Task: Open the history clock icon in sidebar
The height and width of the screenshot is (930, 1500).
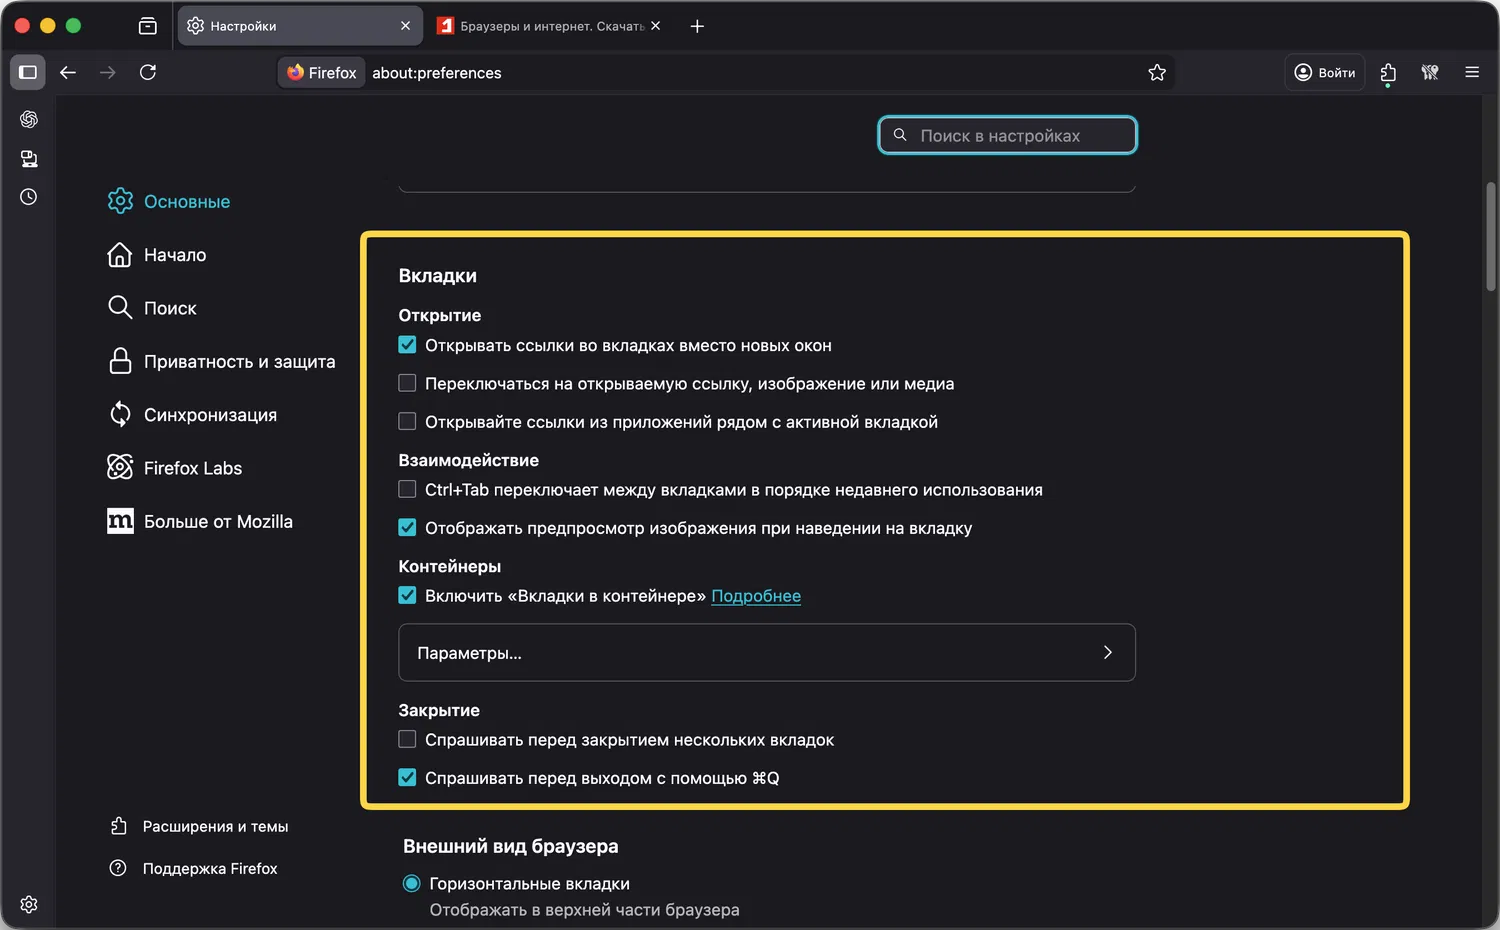Action: coord(29,197)
